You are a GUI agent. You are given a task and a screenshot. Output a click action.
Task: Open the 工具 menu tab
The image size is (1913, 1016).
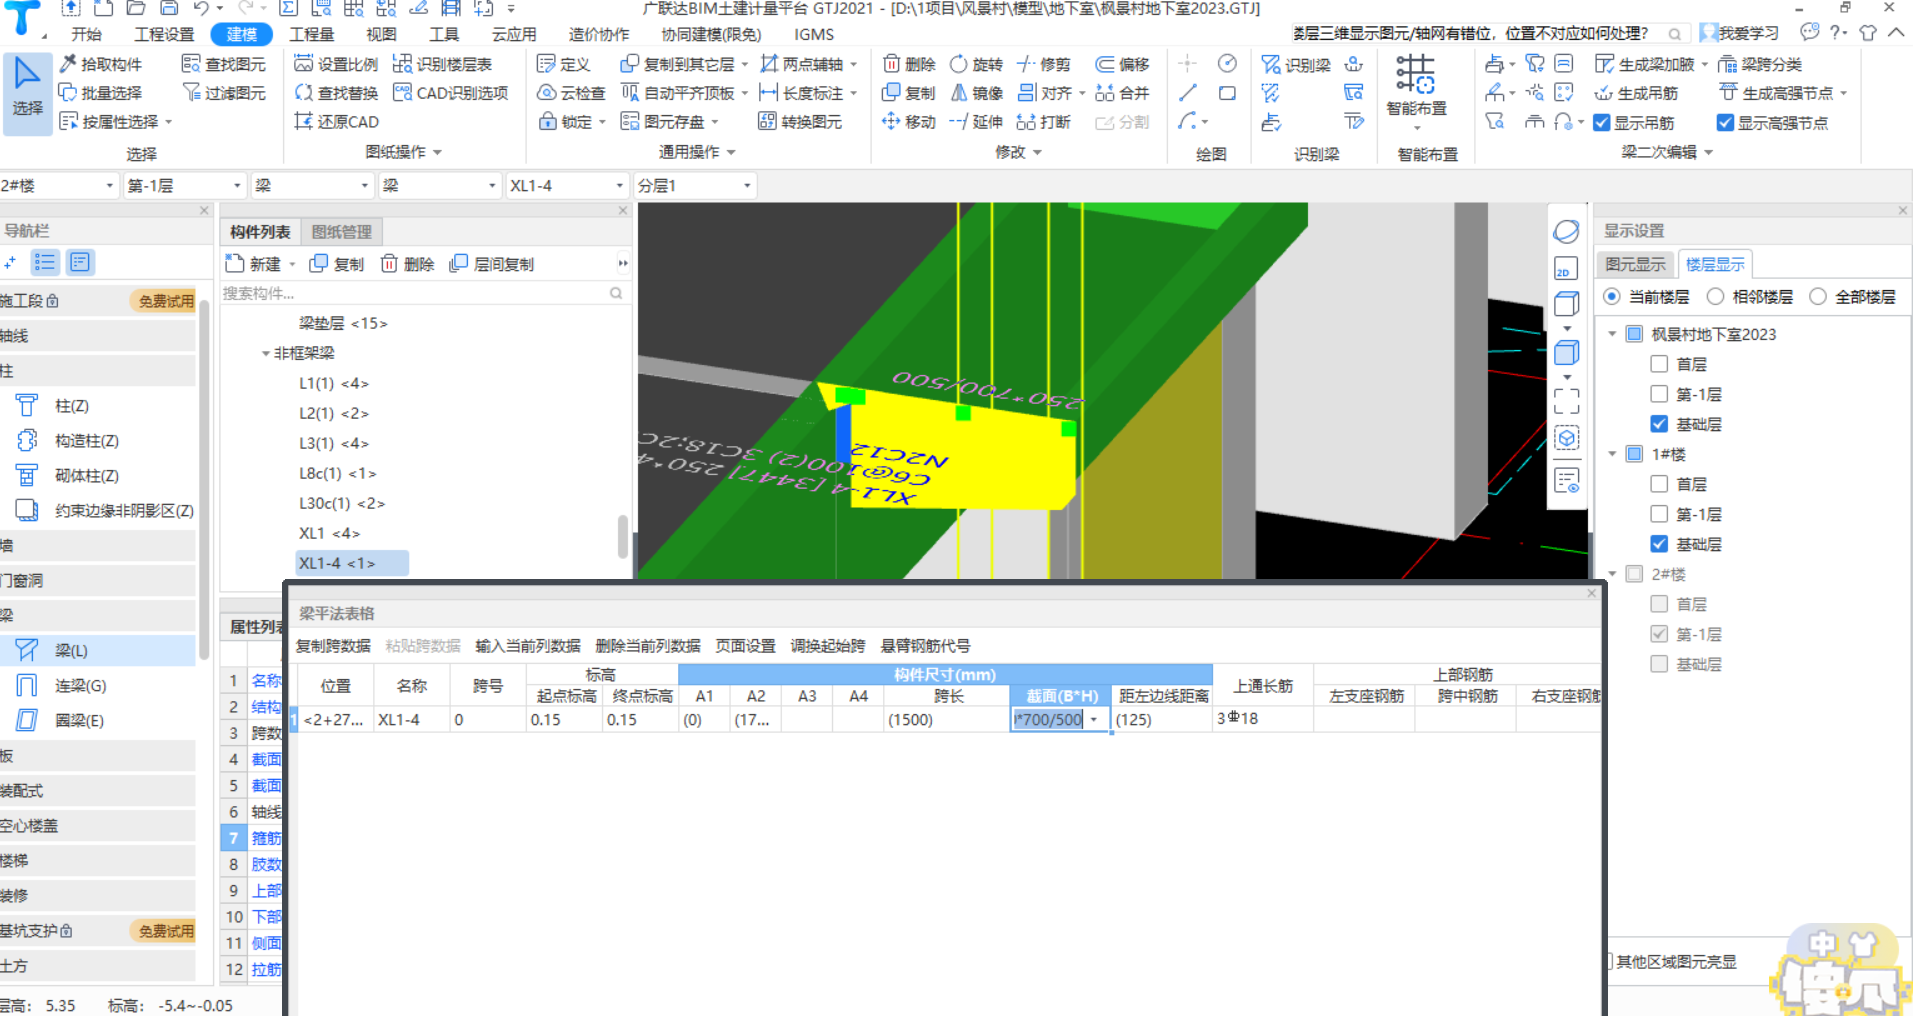(444, 34)
